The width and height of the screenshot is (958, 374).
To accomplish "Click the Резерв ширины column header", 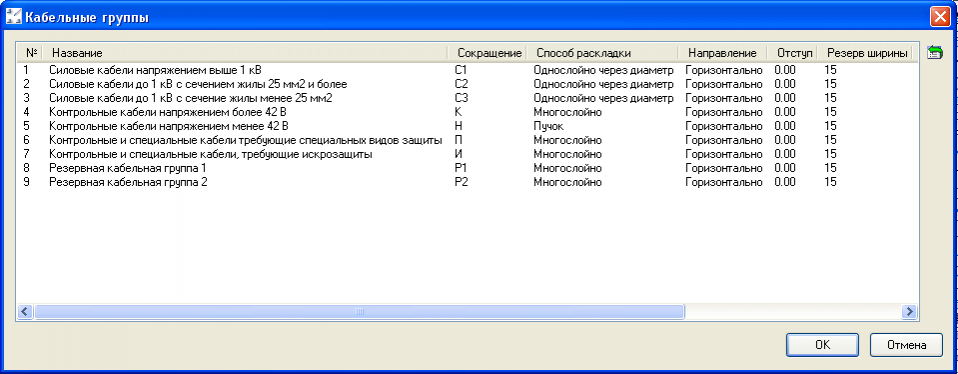I will (866, 53).
